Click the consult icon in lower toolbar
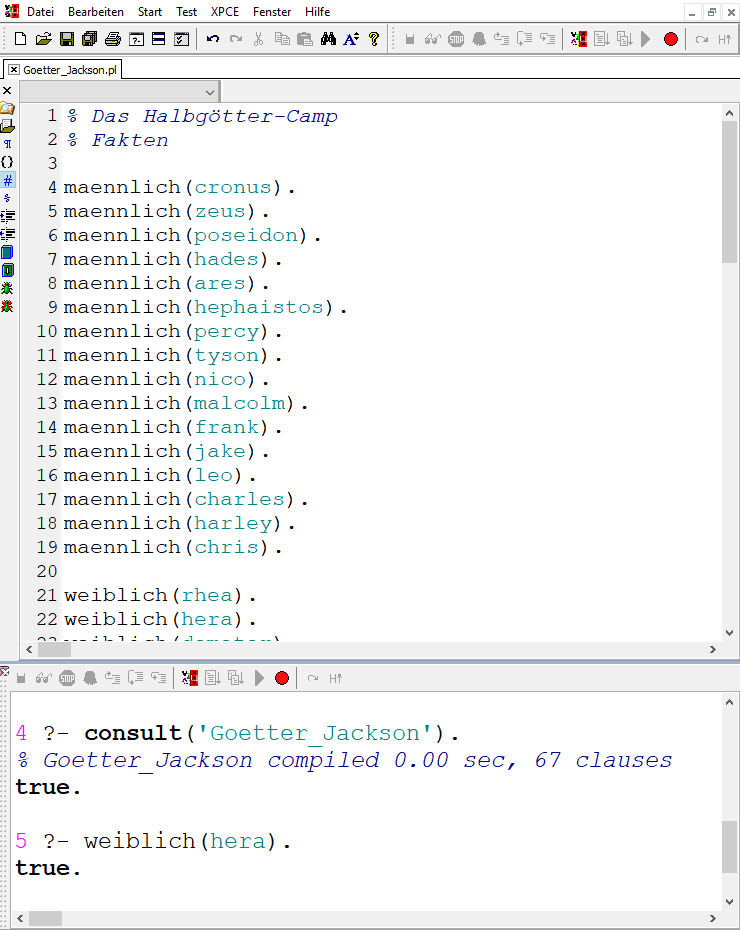 190,678
